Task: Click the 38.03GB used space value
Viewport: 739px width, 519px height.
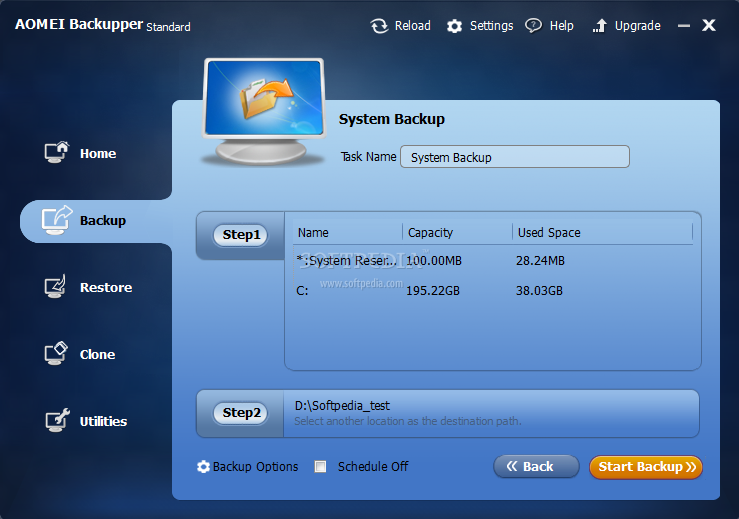Action: pyautogui.click(x=539, y=291)
